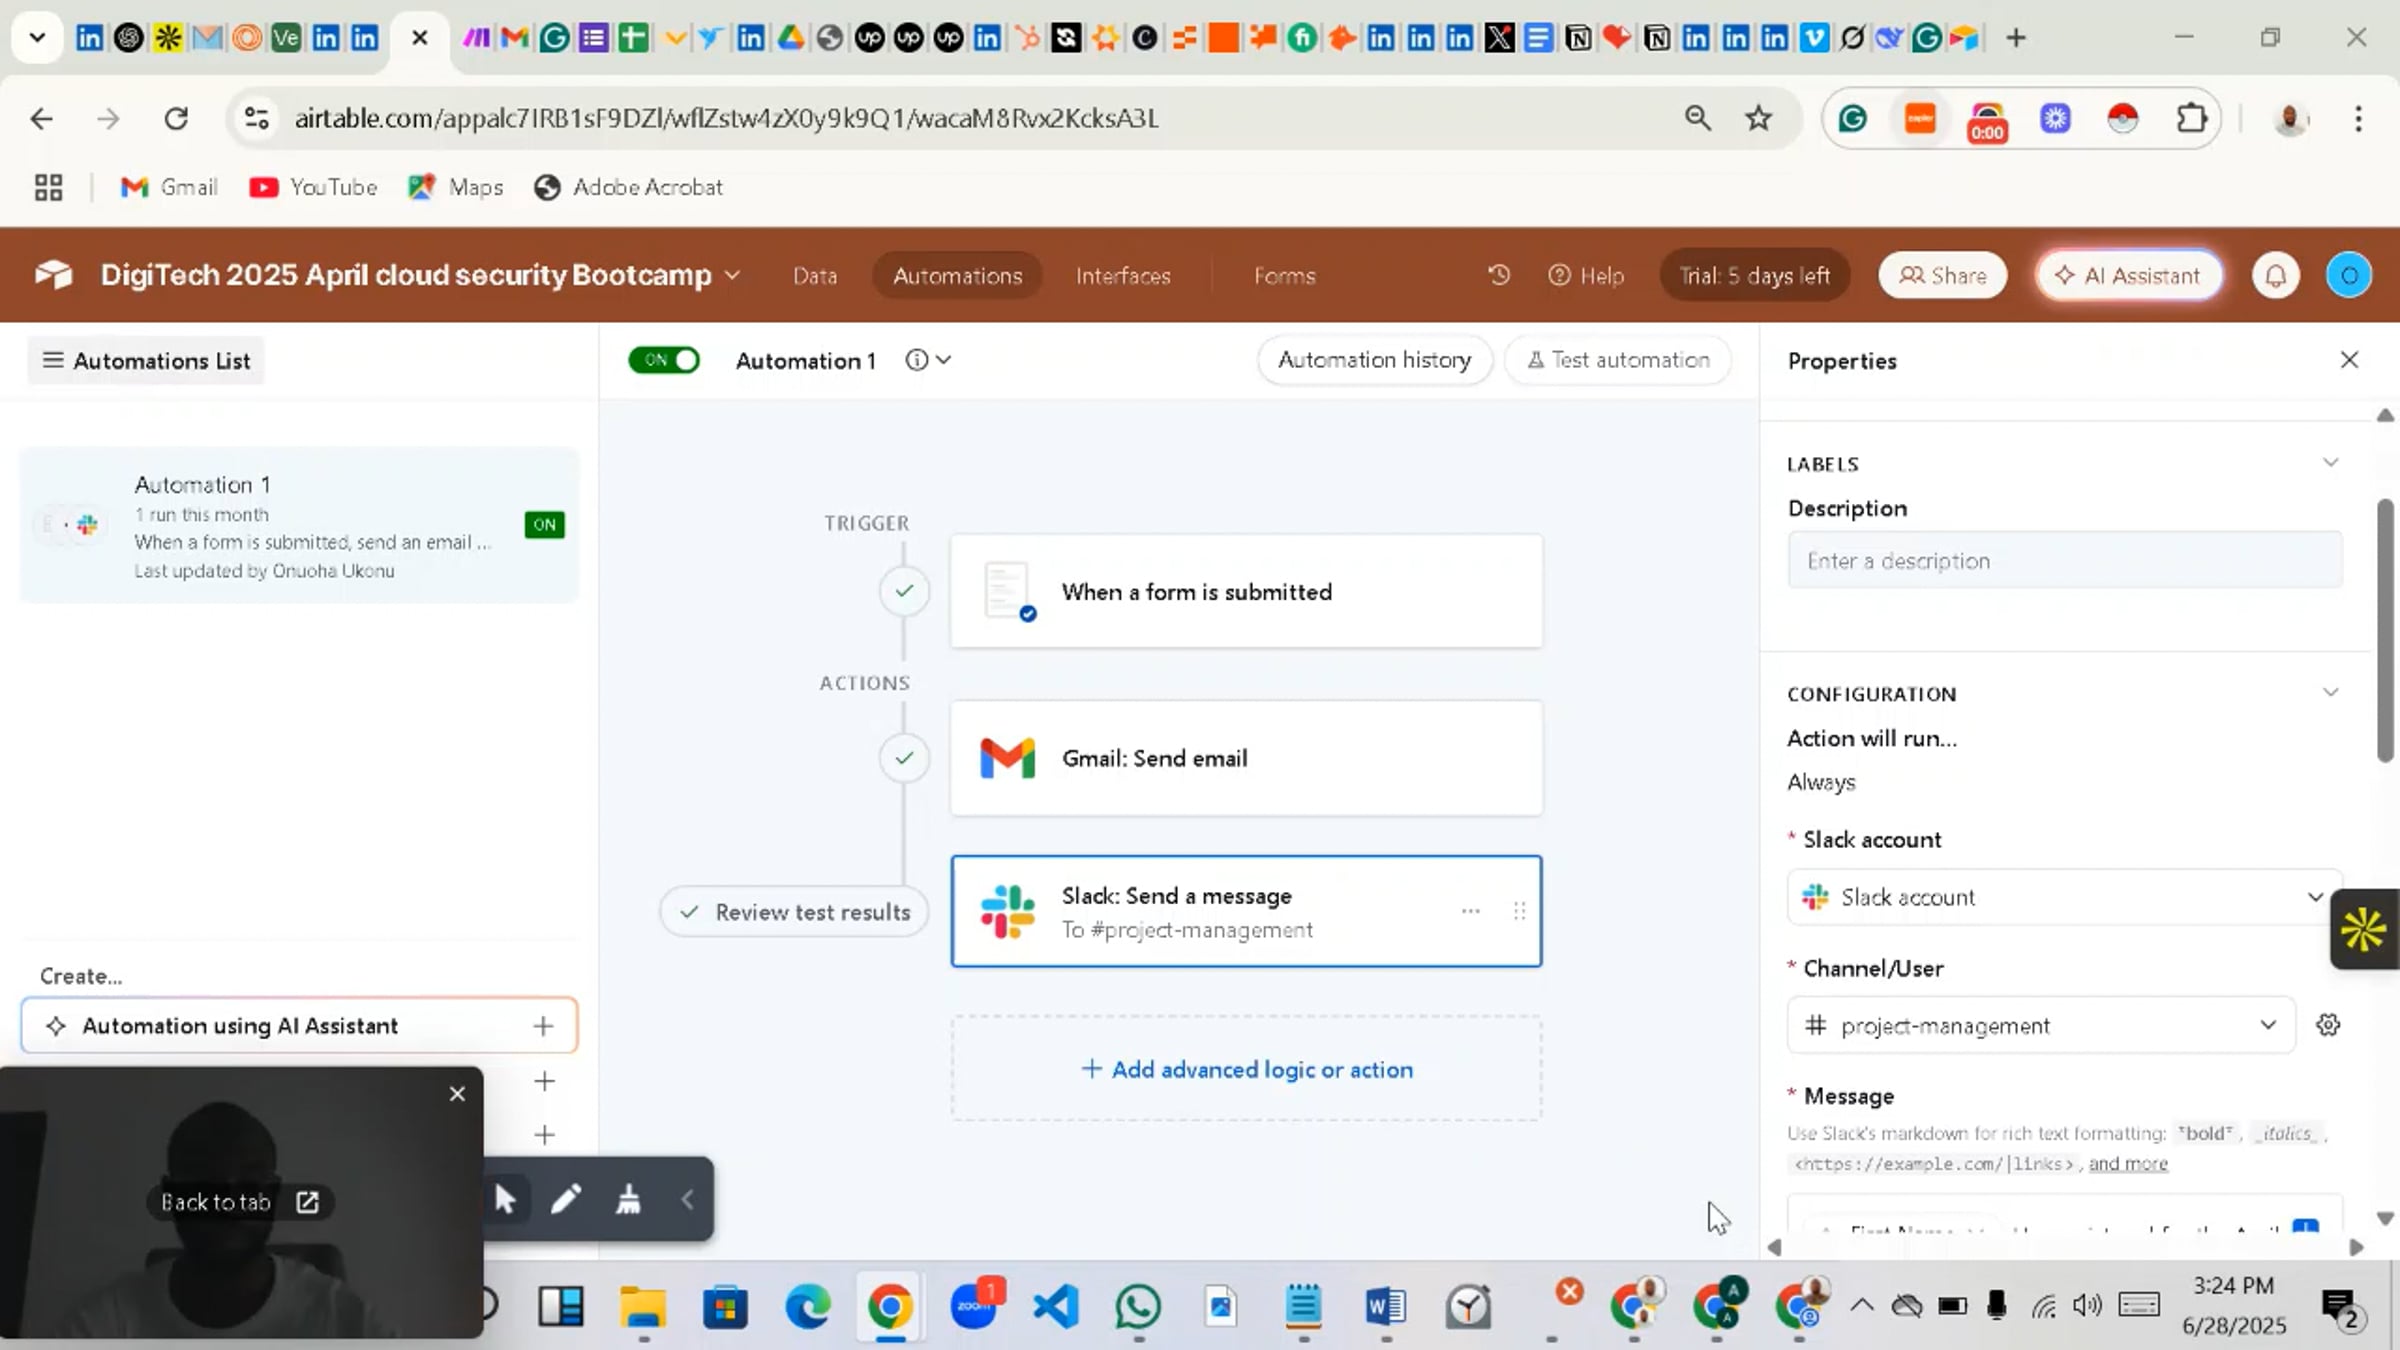Click Test automation button
This screenshot has height=1350, width=2400.
[x=1618, y=360]
